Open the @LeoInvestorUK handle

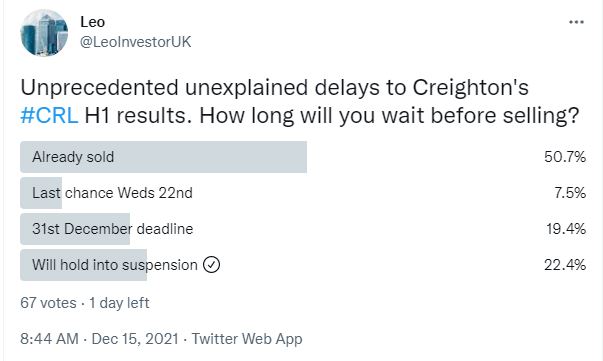135,42
